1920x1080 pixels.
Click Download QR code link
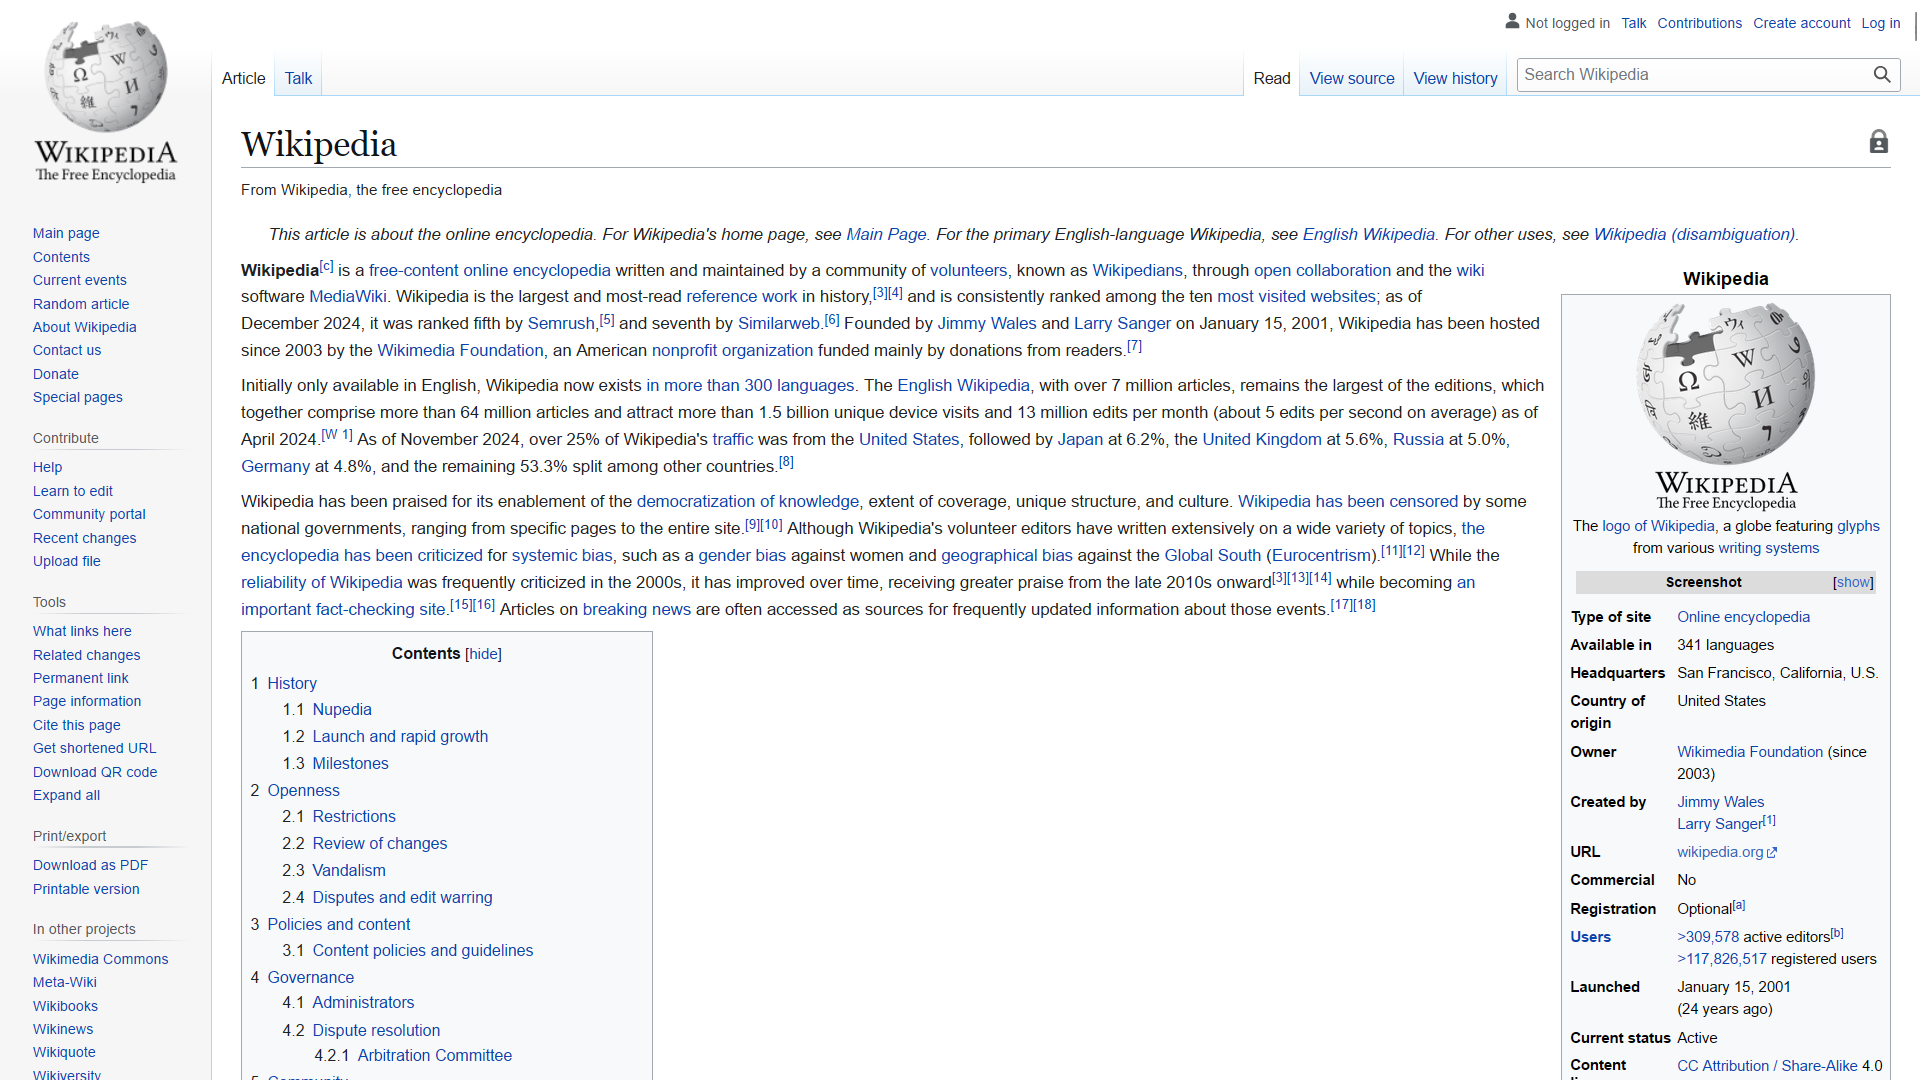click(x=95, y=772)
